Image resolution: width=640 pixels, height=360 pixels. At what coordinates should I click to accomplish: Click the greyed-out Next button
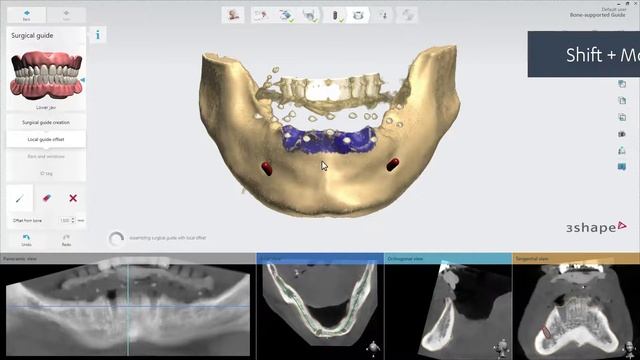pyautogui.click(x=66, y=16)
